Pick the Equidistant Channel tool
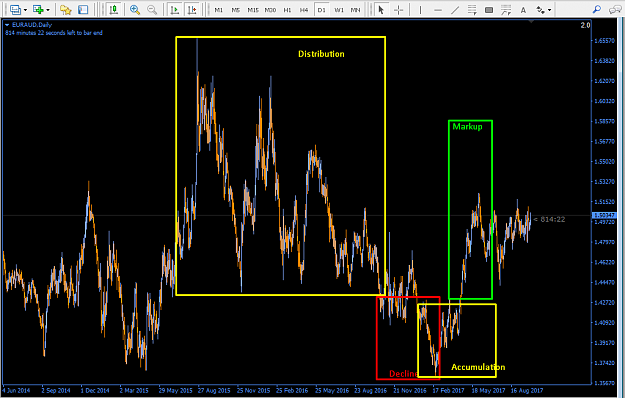This screenshot has height=398, width=625. (x=472, y=10)
